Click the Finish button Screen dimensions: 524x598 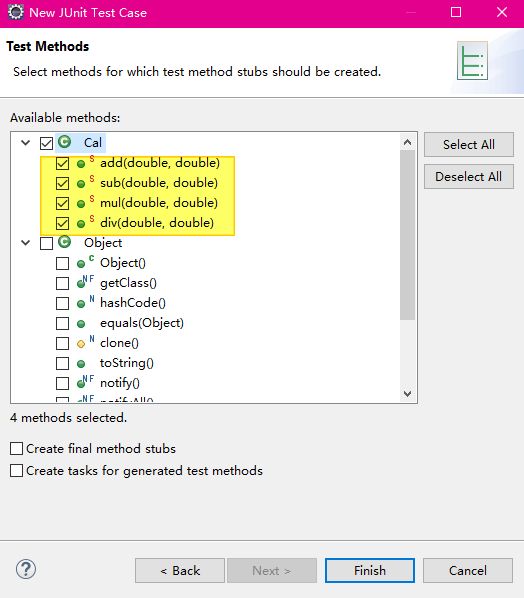pos(370,571)
